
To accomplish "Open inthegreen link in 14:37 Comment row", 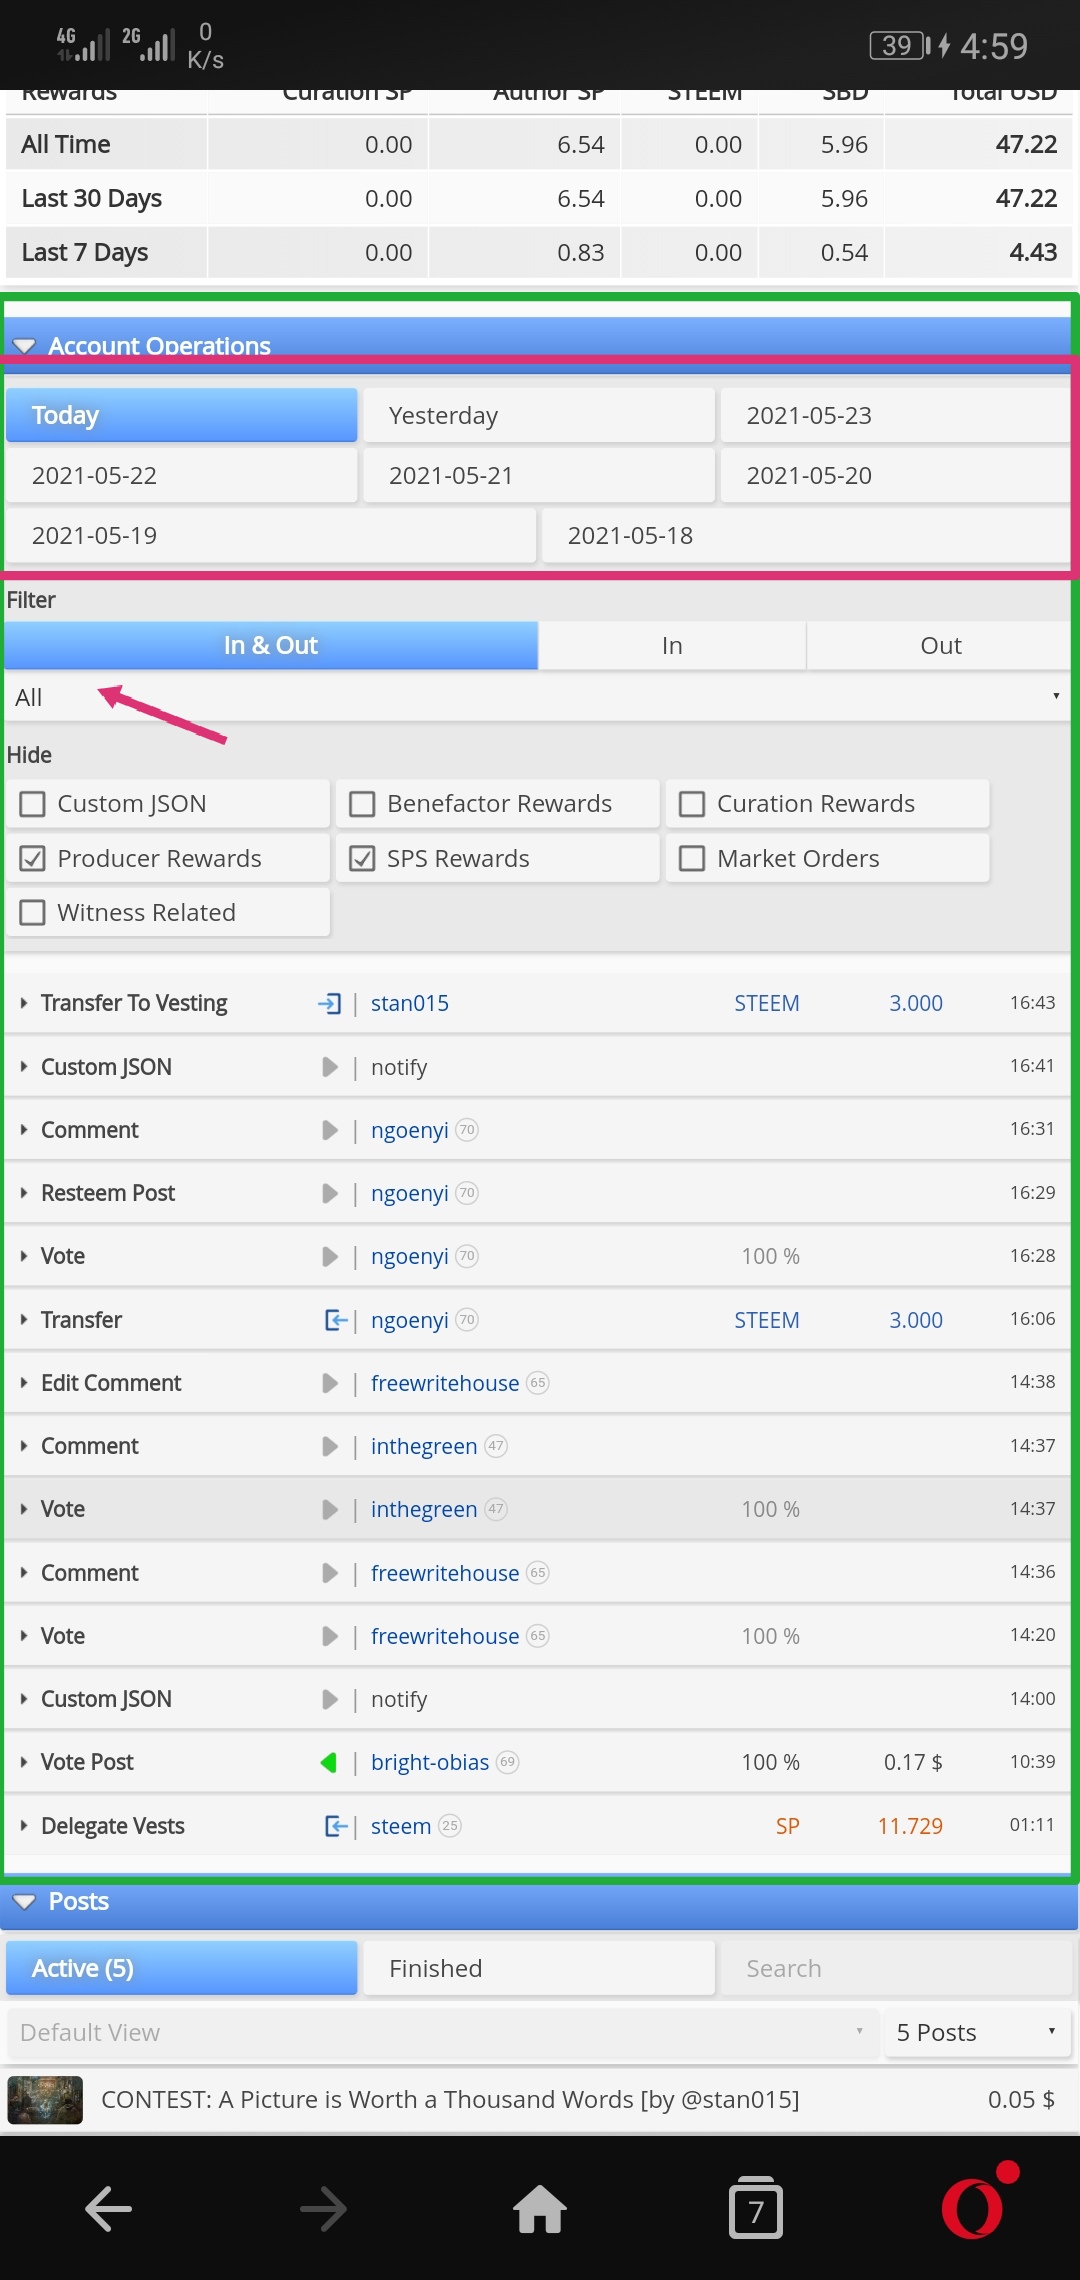I will coord(424,1446).
